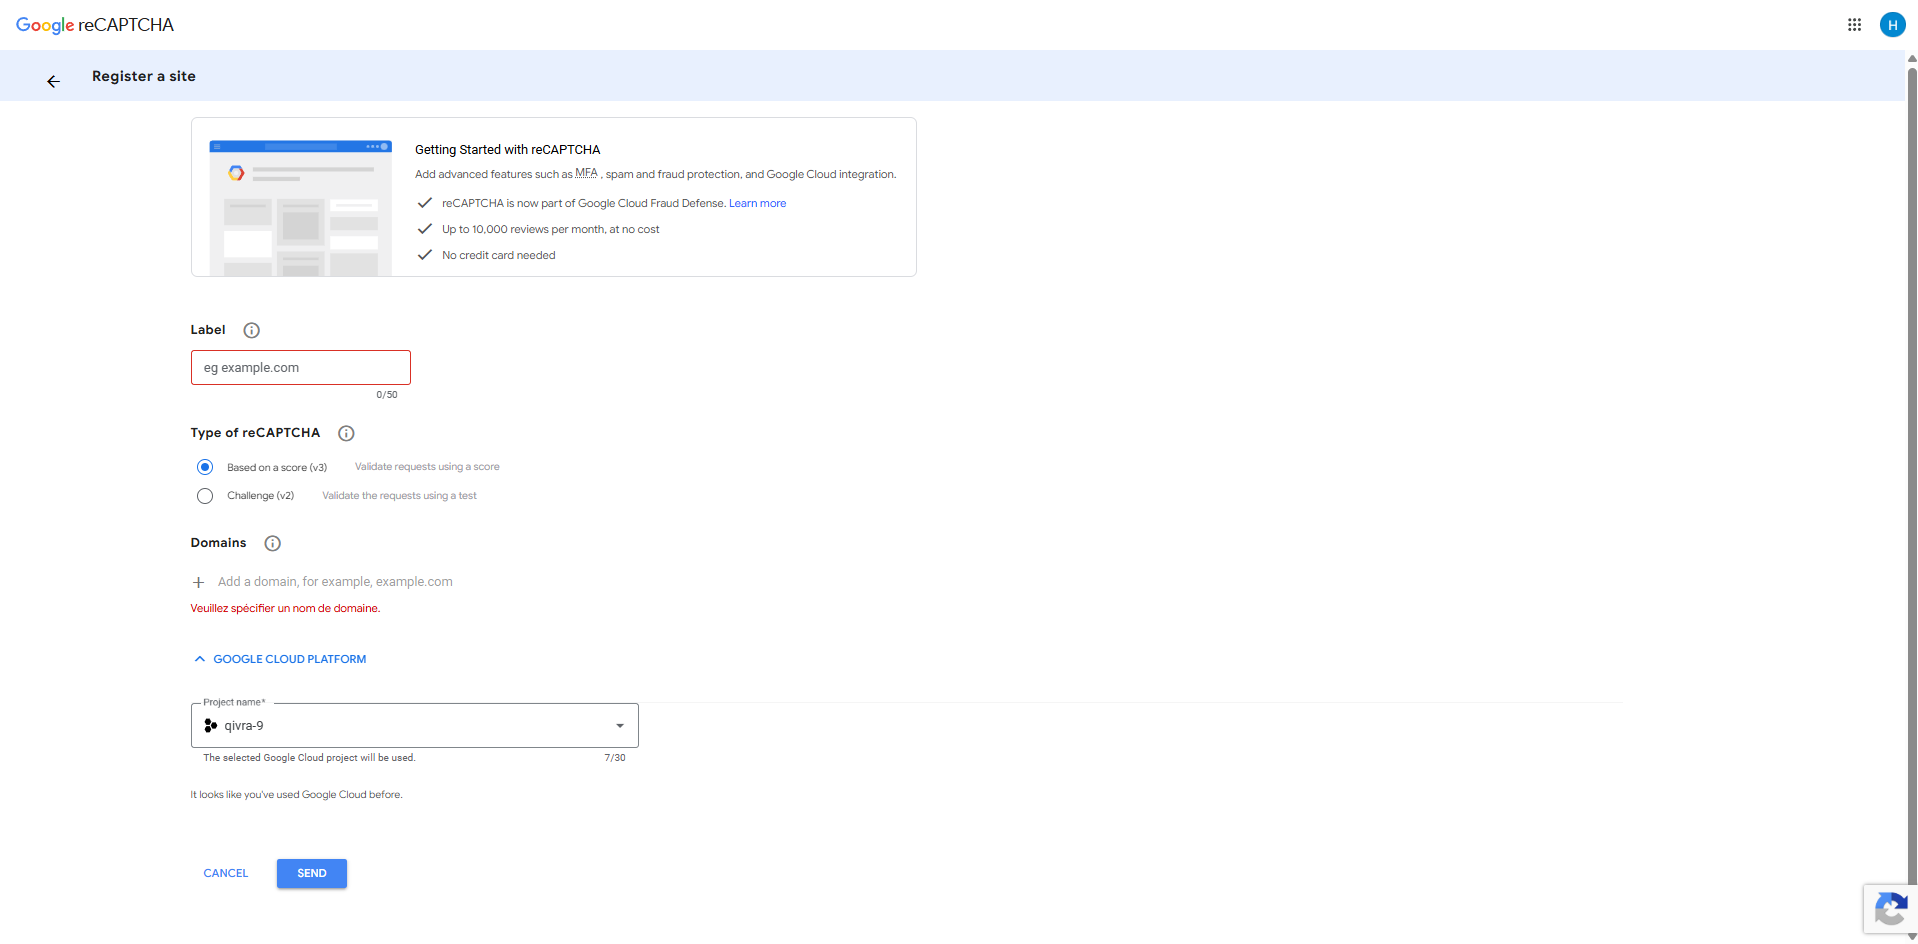Show info icon next to Label
This screenshot has height=944, width=1918.
point(252,330)
